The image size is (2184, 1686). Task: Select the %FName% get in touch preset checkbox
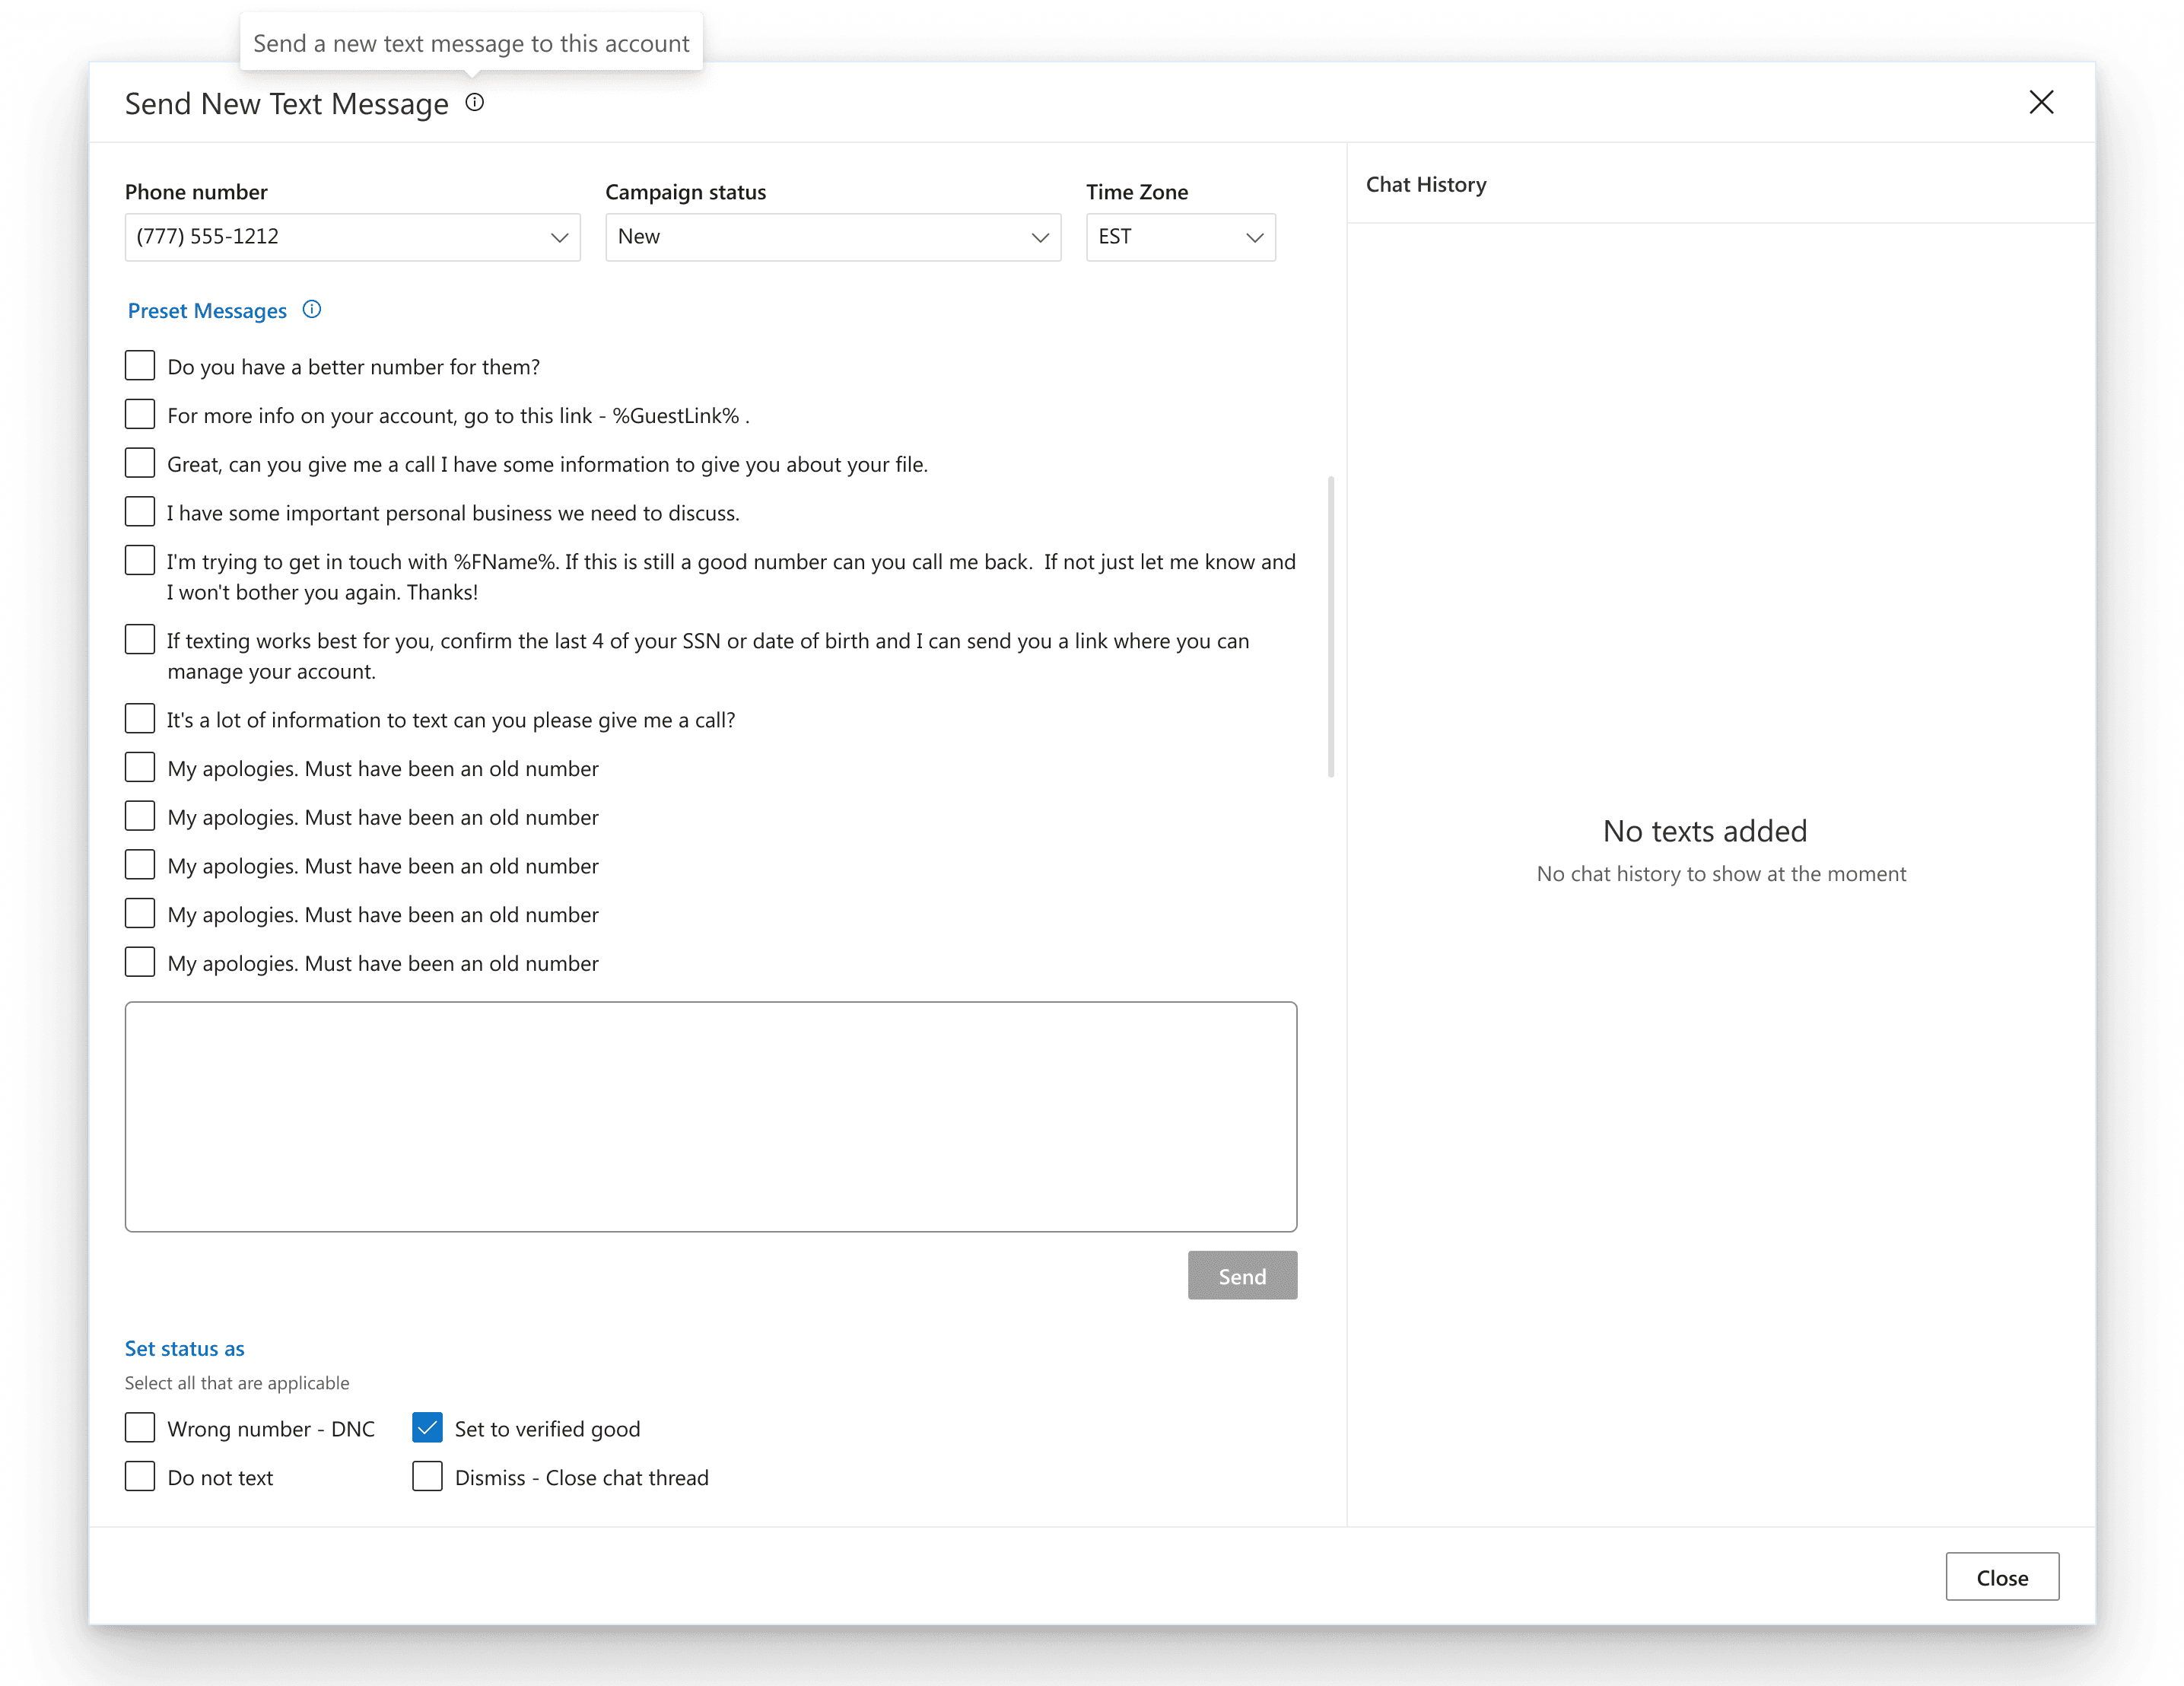pos(140,560)
